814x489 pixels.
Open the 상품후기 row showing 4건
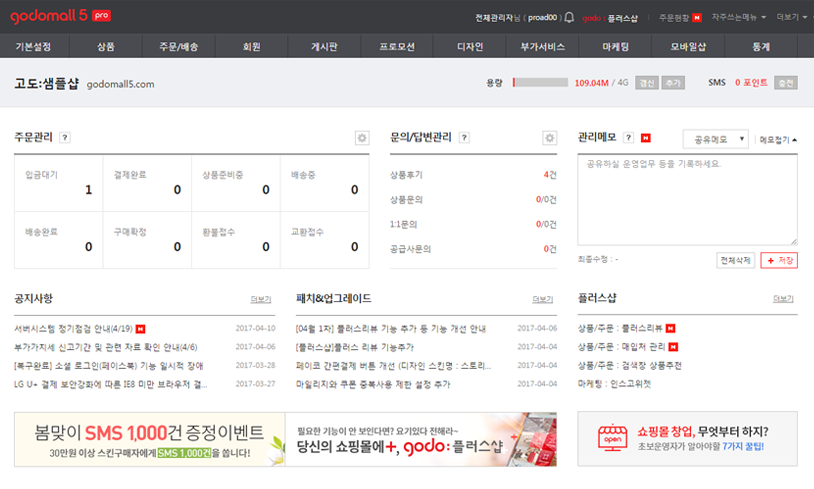pos(473,175)
